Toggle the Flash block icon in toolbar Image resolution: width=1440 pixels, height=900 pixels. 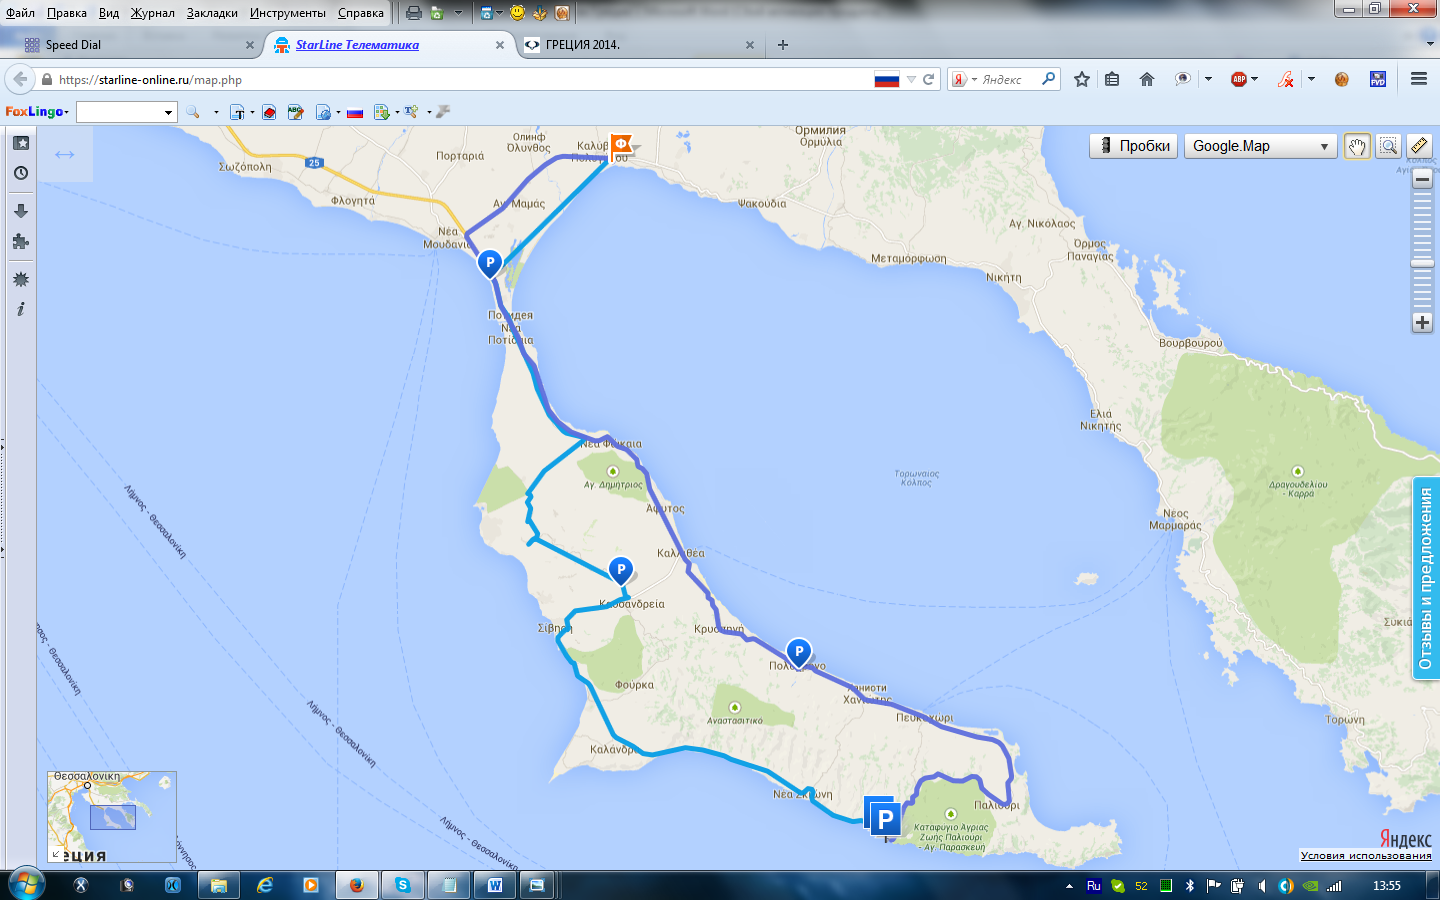pyautogui.click(x=1286, y=79)
